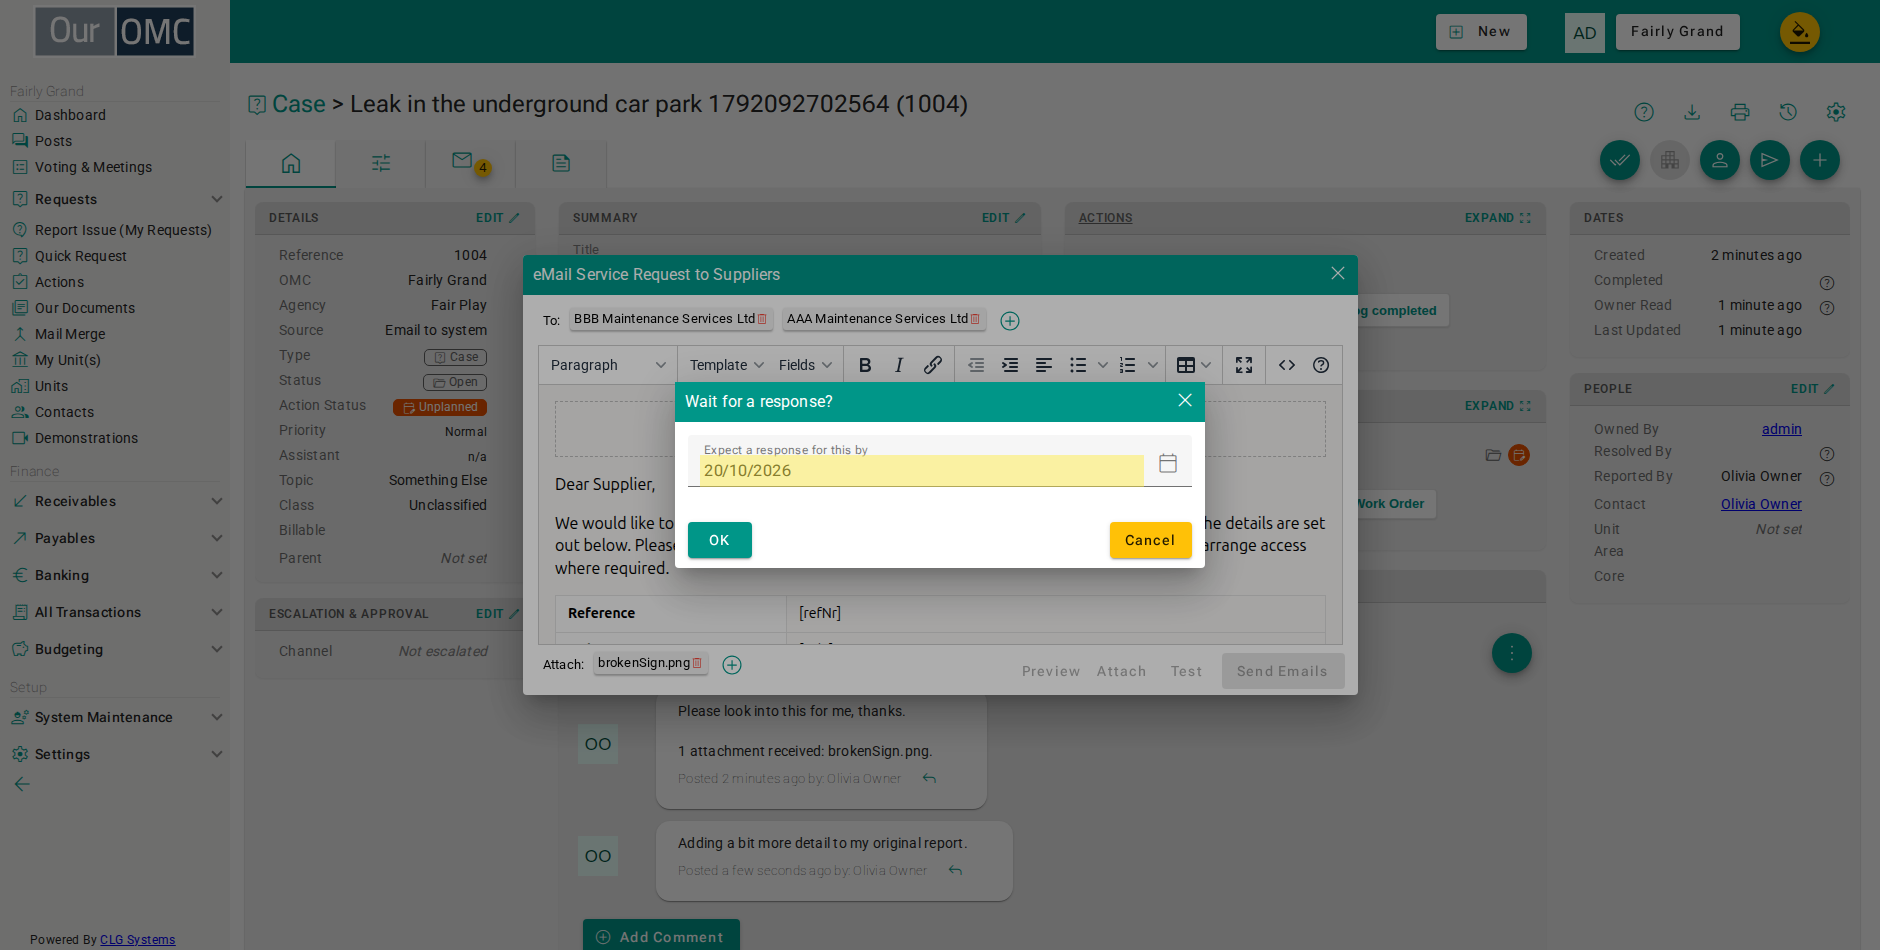This screenshot has height=950, width=1880.
Task: Decrease indent in editor
Action: coord(976,365)
